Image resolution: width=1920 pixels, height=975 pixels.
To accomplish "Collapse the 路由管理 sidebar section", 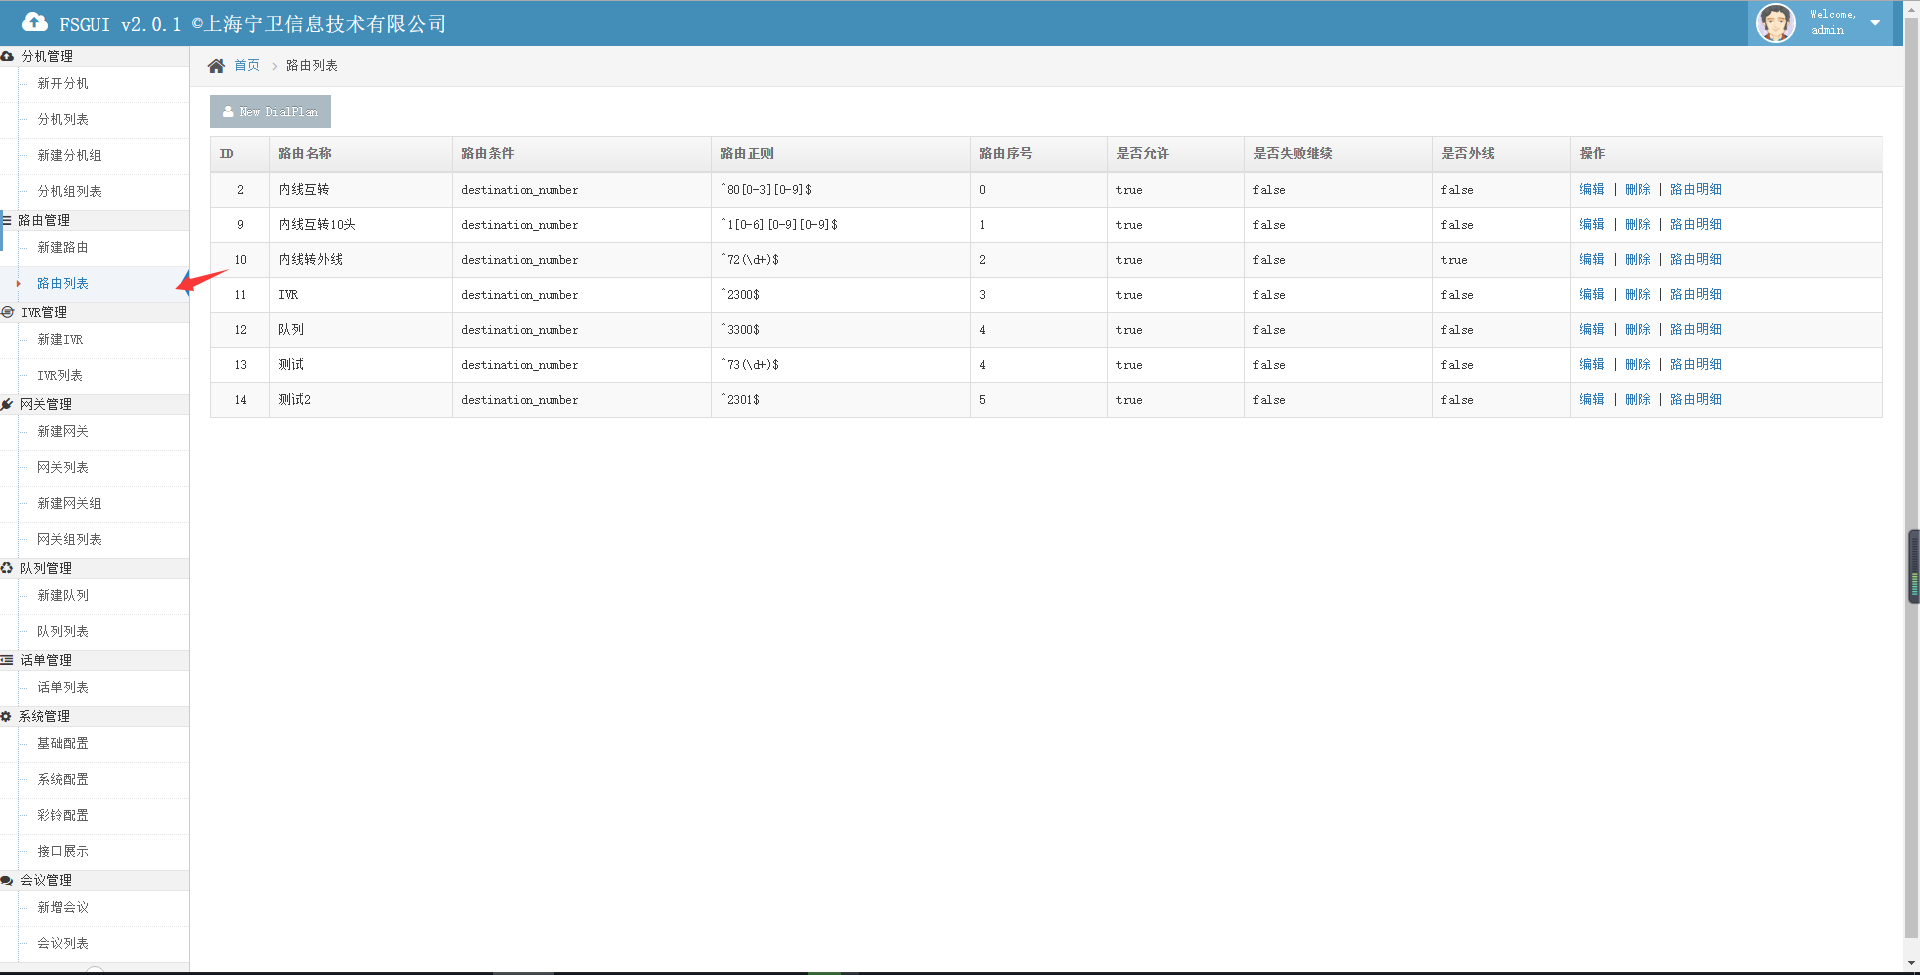I will click(x=44, y=221).
